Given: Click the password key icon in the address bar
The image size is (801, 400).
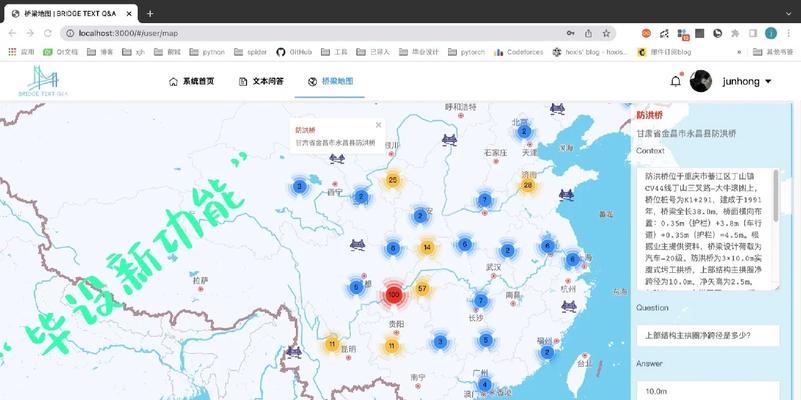Looking at the screenshot, I should coord(571,33).
